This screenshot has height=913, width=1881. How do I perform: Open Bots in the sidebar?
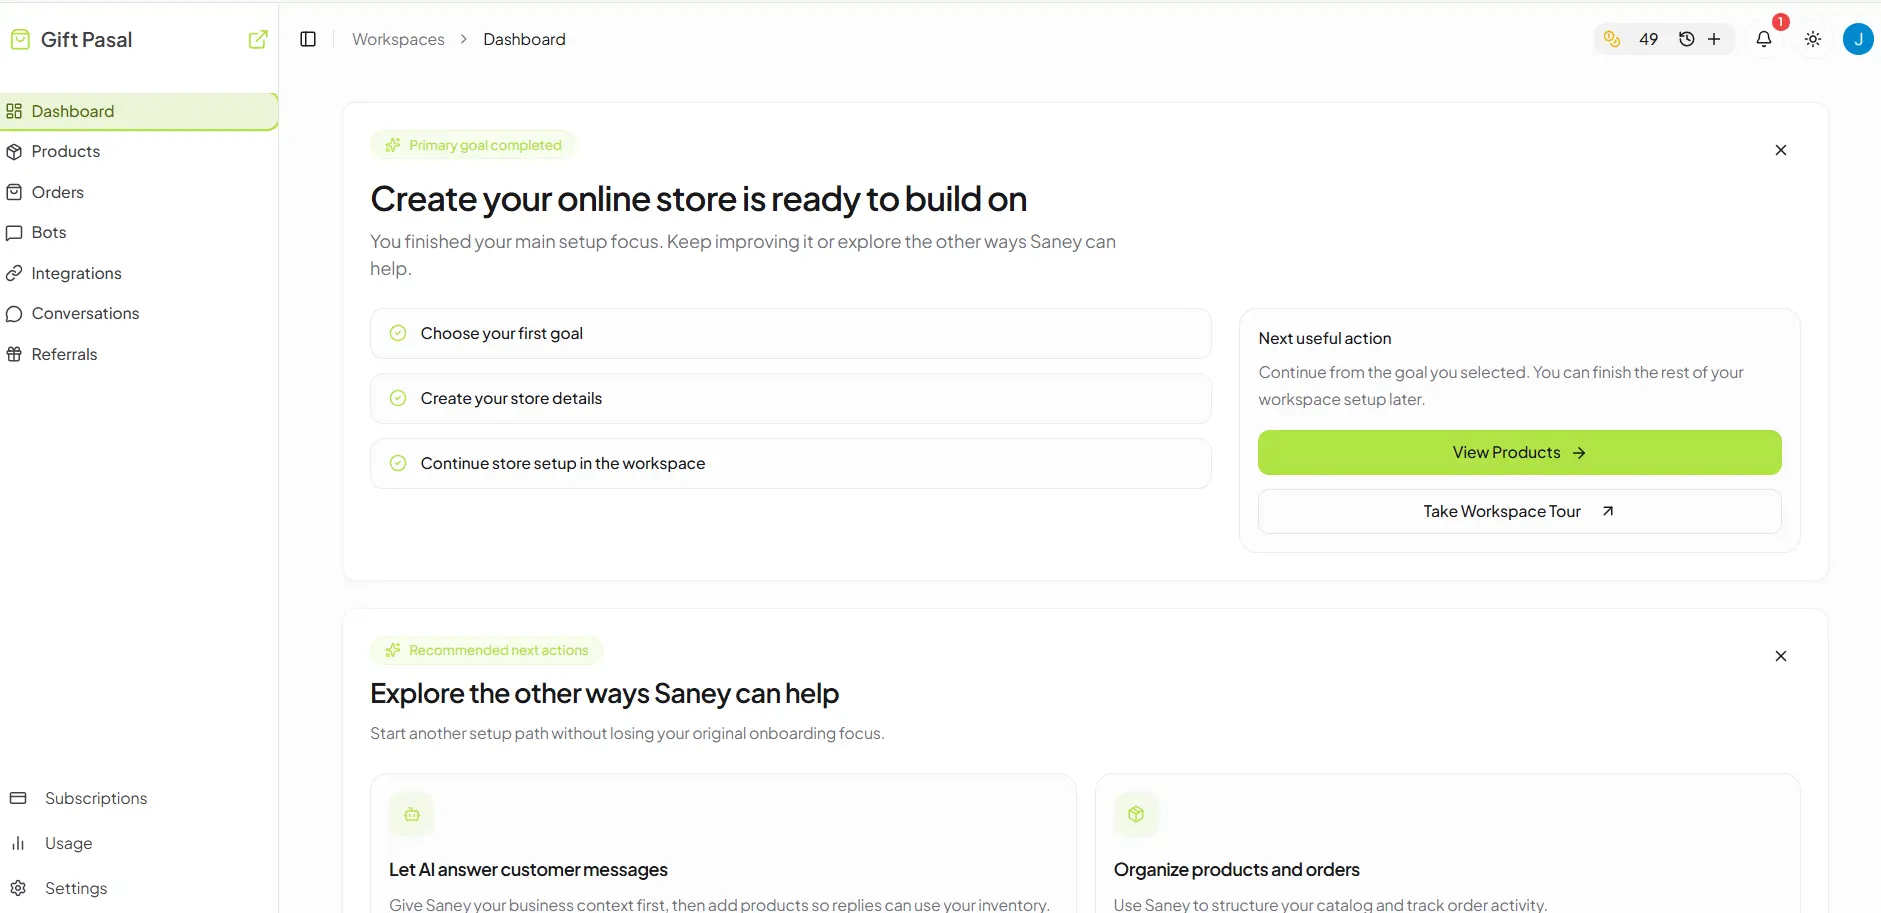(x=139, y=232)
